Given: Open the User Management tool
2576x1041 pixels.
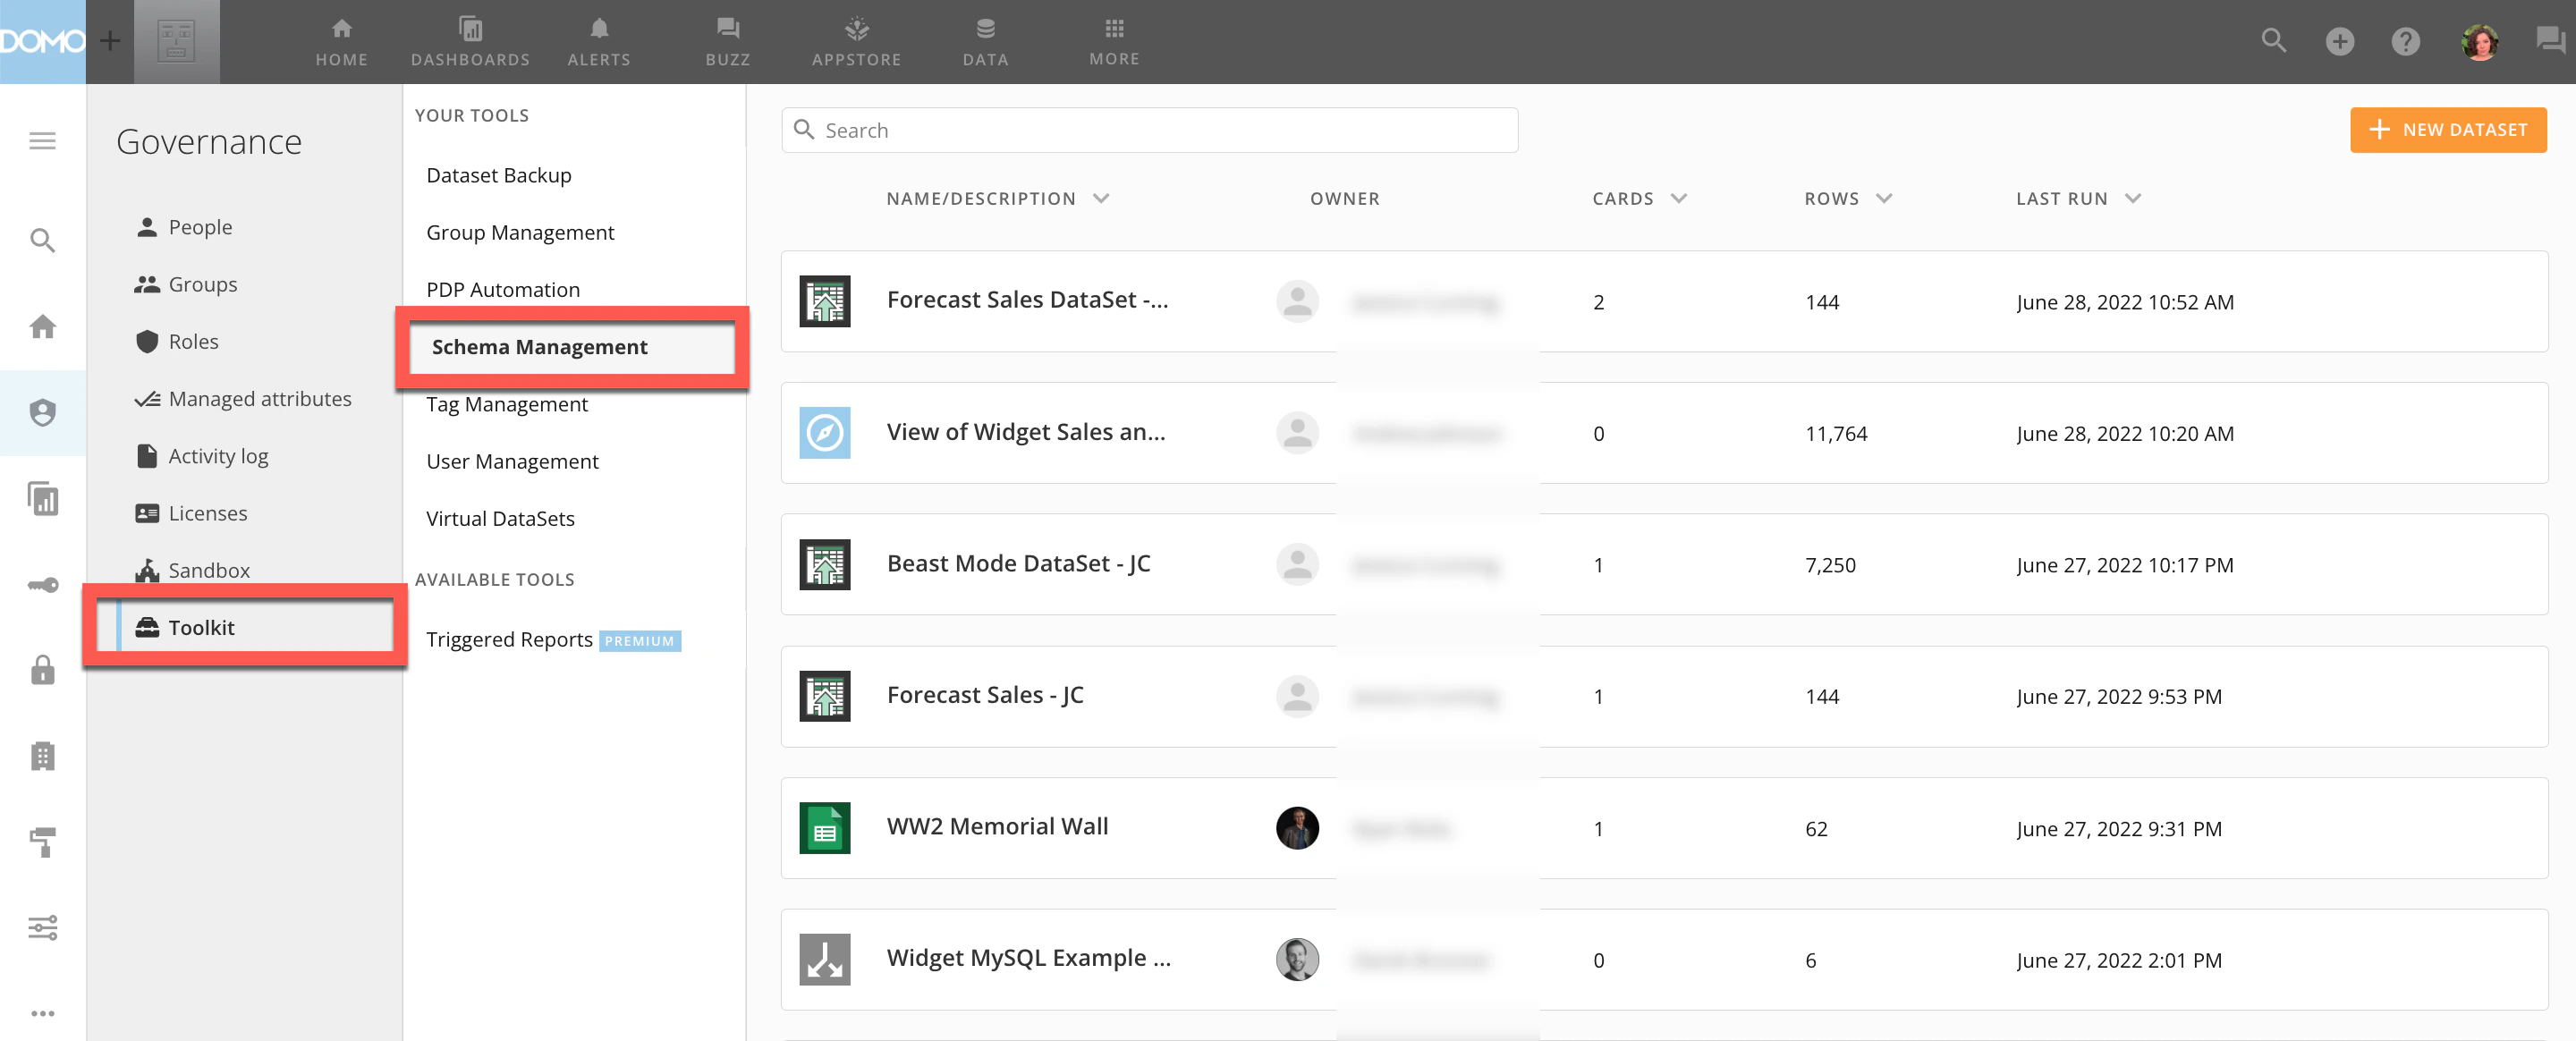Looking at the screenshot, I should (x=512, y=461).
